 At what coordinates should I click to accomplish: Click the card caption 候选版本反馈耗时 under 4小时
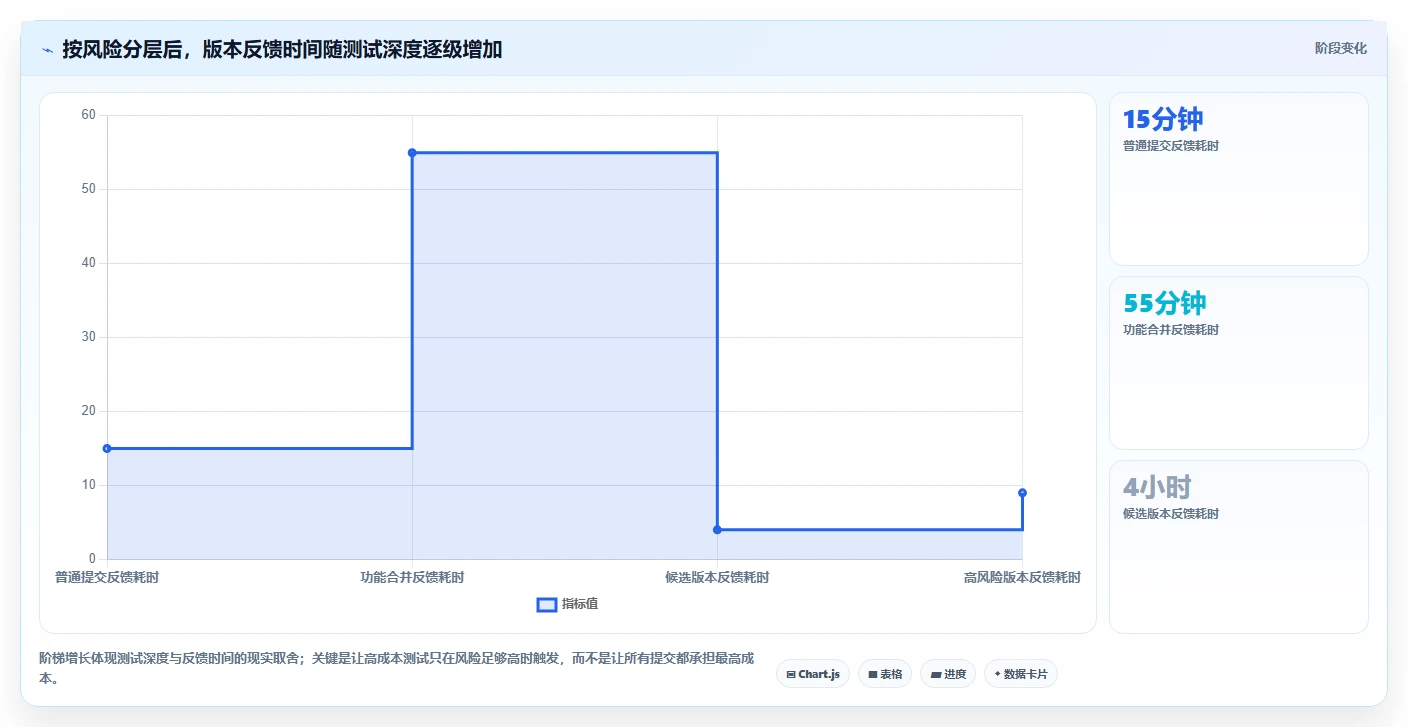click(x=1171, y=514)
